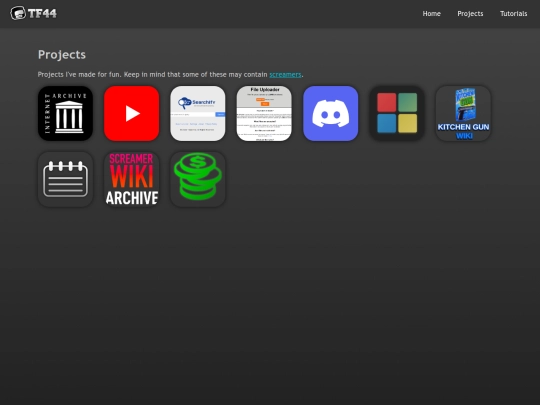Select Projects in the navigation bar
This screenshot has height=405, width=540.
point(470,14)
